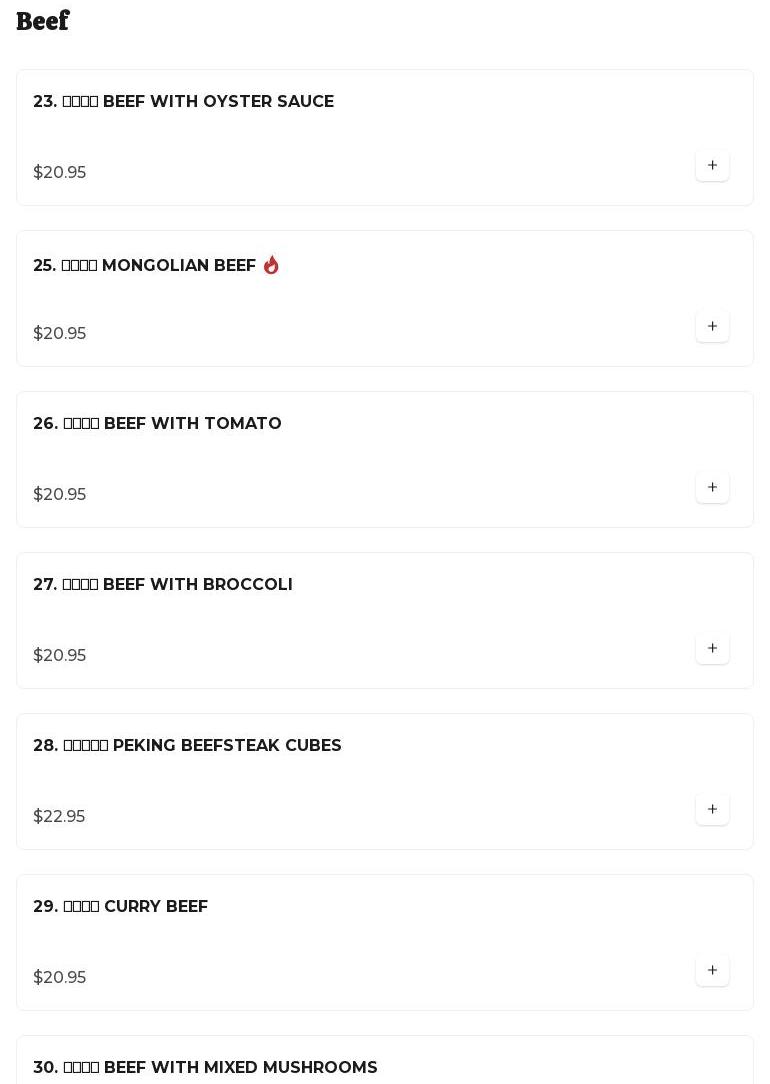The width and height of the screenshot is (770, 1084).
Task: Add Curry Beef with plus icon
Action: pyautogui.click(x=712, y=971)
